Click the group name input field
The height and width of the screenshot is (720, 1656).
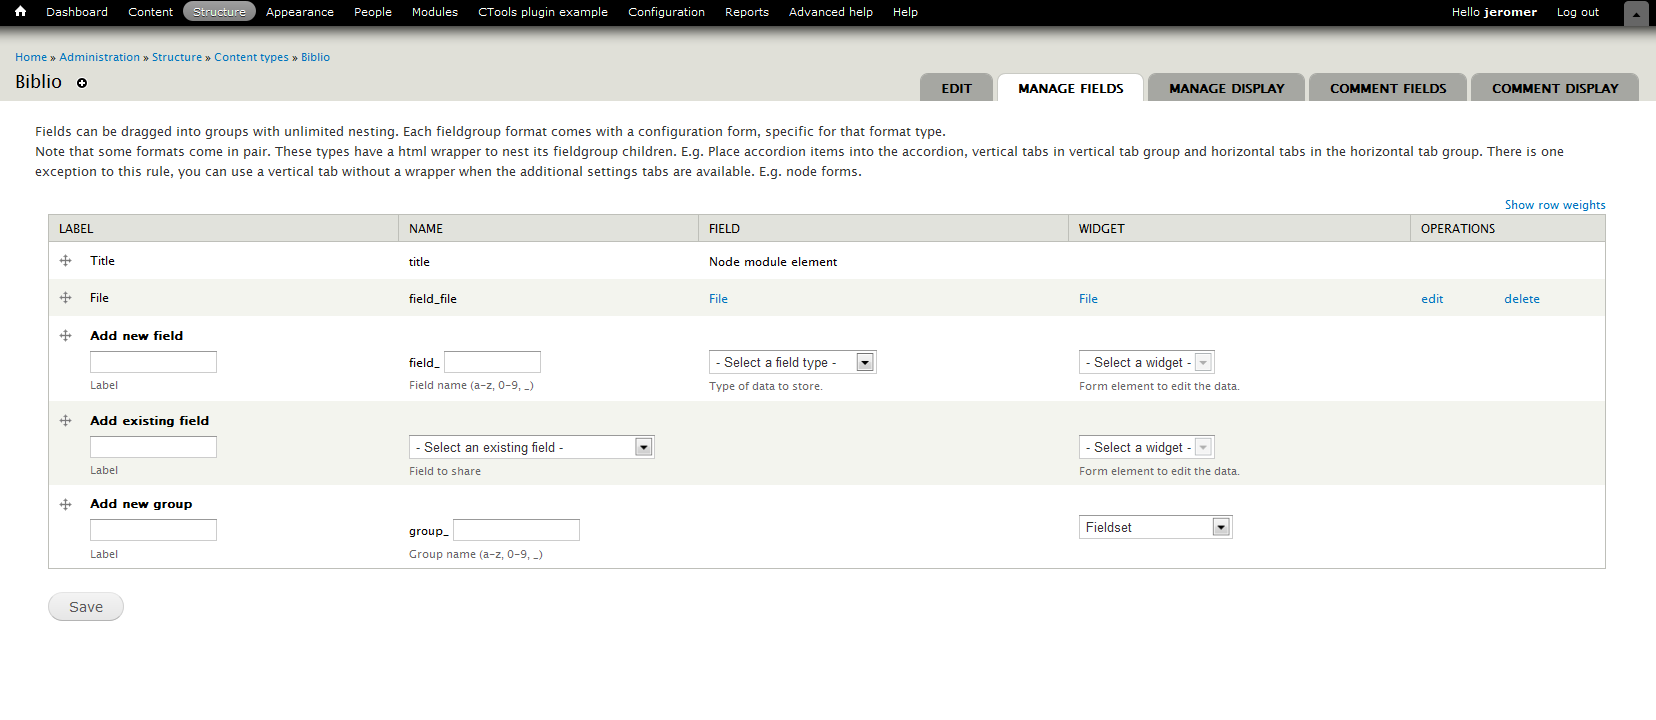(516, 531)
